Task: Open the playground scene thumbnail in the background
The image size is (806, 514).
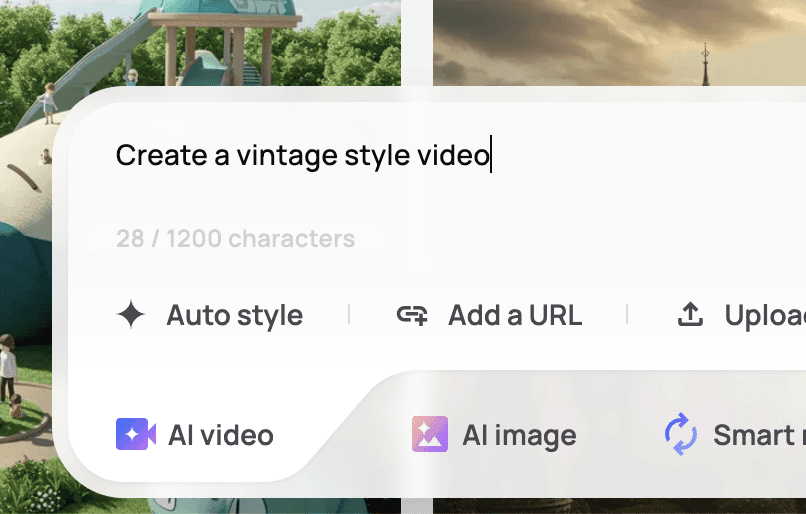Action: (200, 43)
